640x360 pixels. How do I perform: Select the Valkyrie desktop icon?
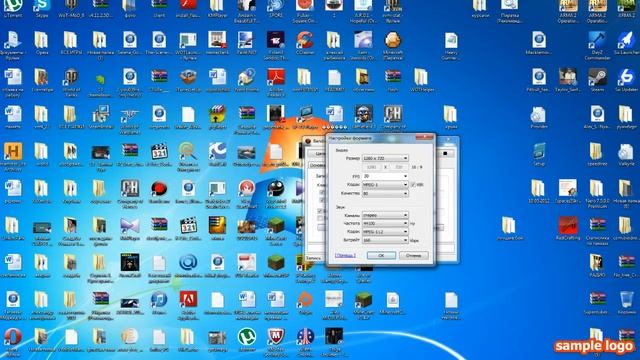coord(626,155)
